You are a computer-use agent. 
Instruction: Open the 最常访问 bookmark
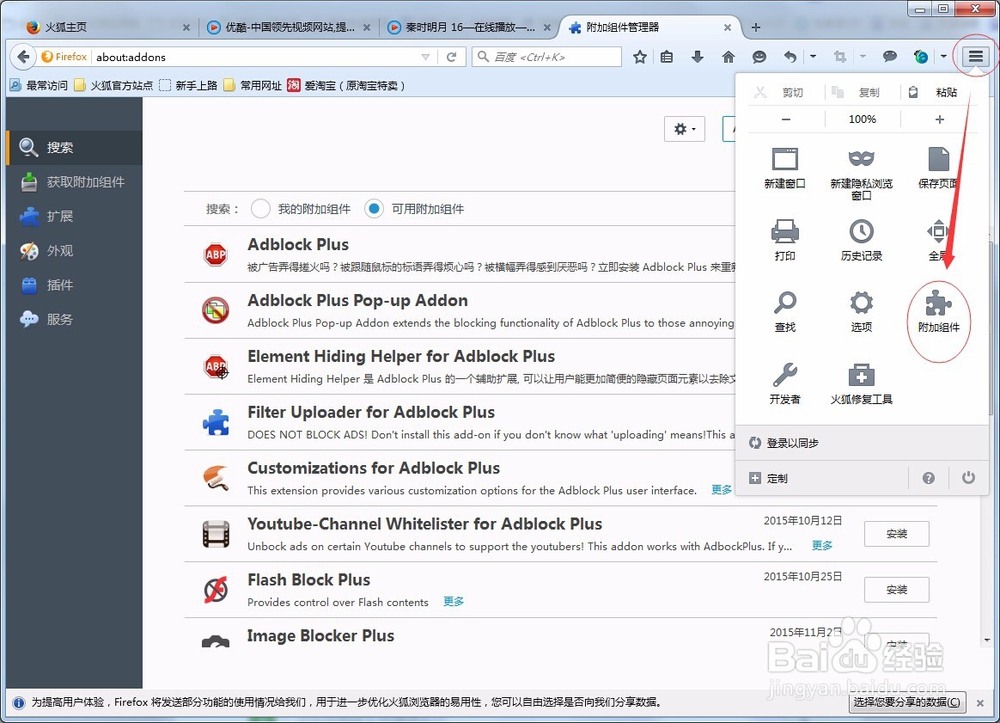pos(39,85)
